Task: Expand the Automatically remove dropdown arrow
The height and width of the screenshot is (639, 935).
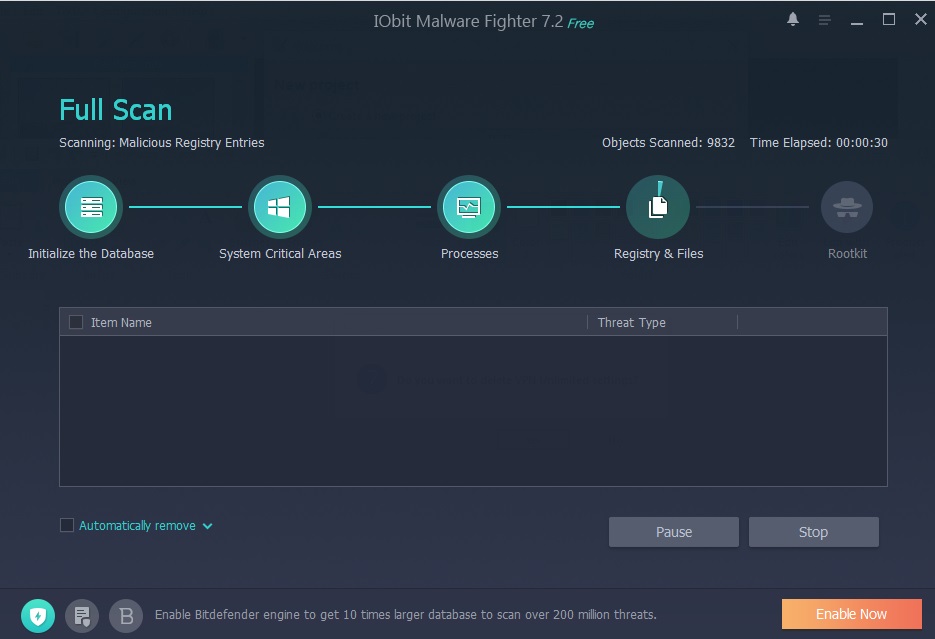Action: coord(208,526)
